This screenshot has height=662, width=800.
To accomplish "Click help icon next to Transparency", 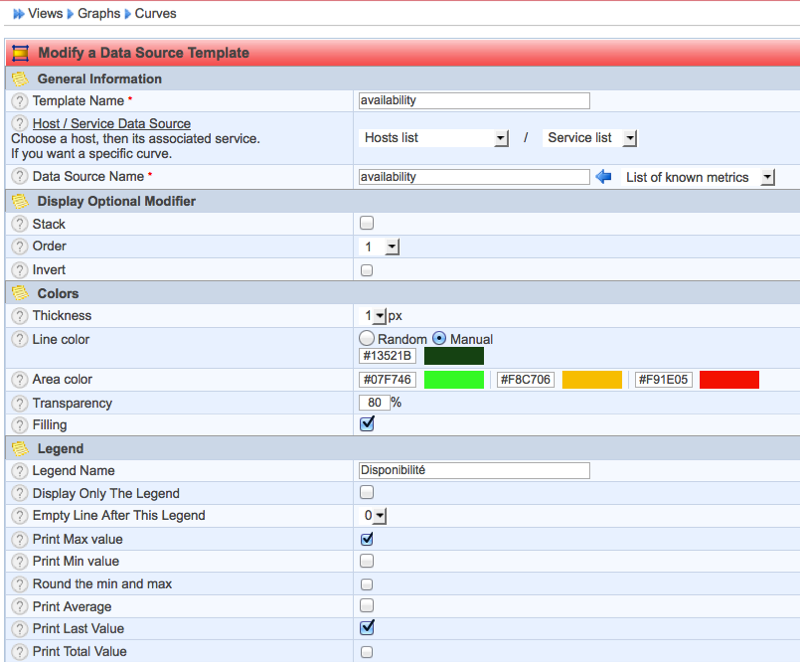I will click(19, 404).
